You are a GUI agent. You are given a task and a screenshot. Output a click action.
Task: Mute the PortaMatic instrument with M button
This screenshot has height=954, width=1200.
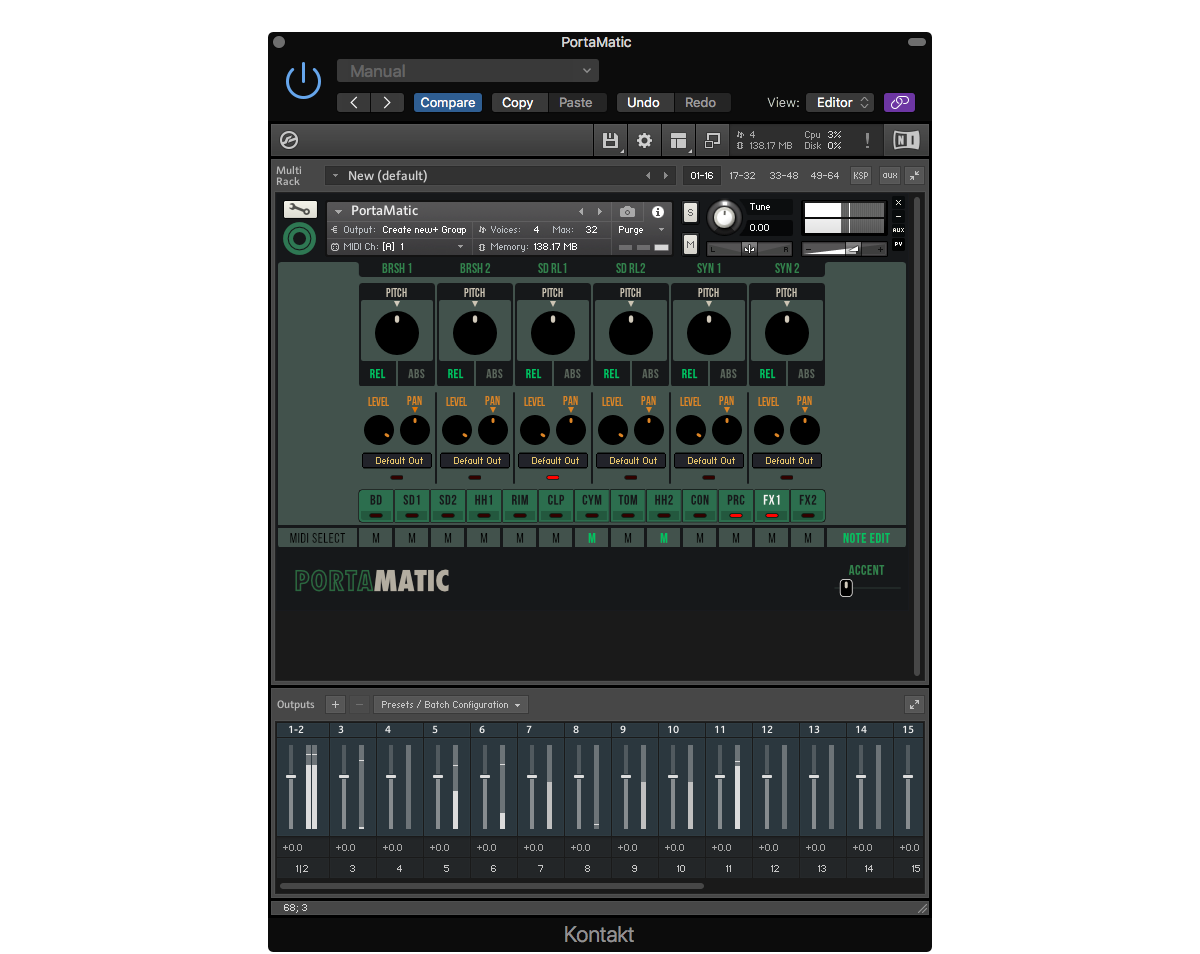pos(690,244)
